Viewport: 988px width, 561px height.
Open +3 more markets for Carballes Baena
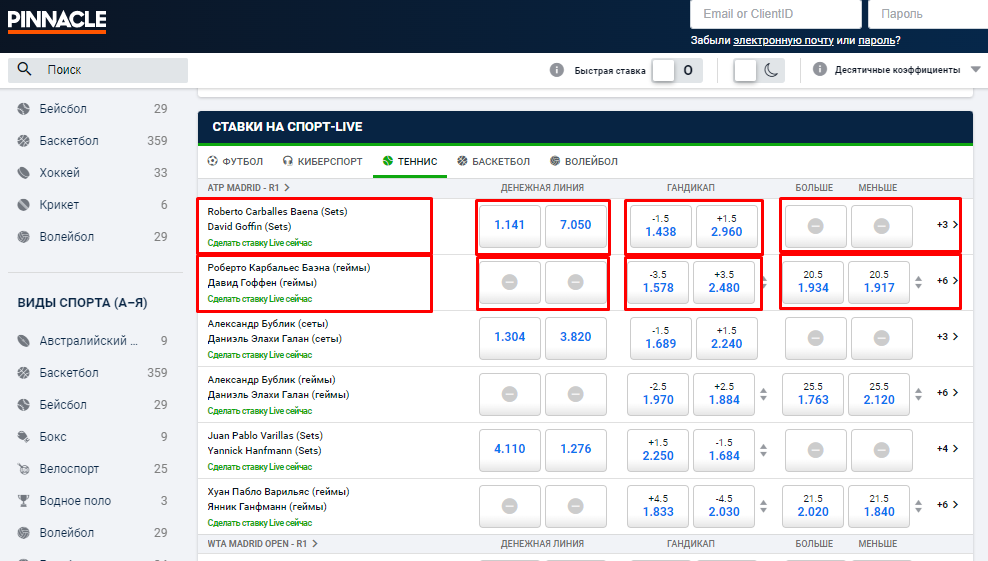click(x=947, y=224)
